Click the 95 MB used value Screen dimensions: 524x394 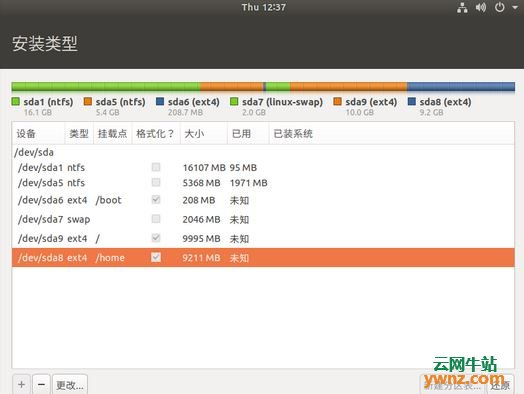pyautogui.click(x=243, y=167)
